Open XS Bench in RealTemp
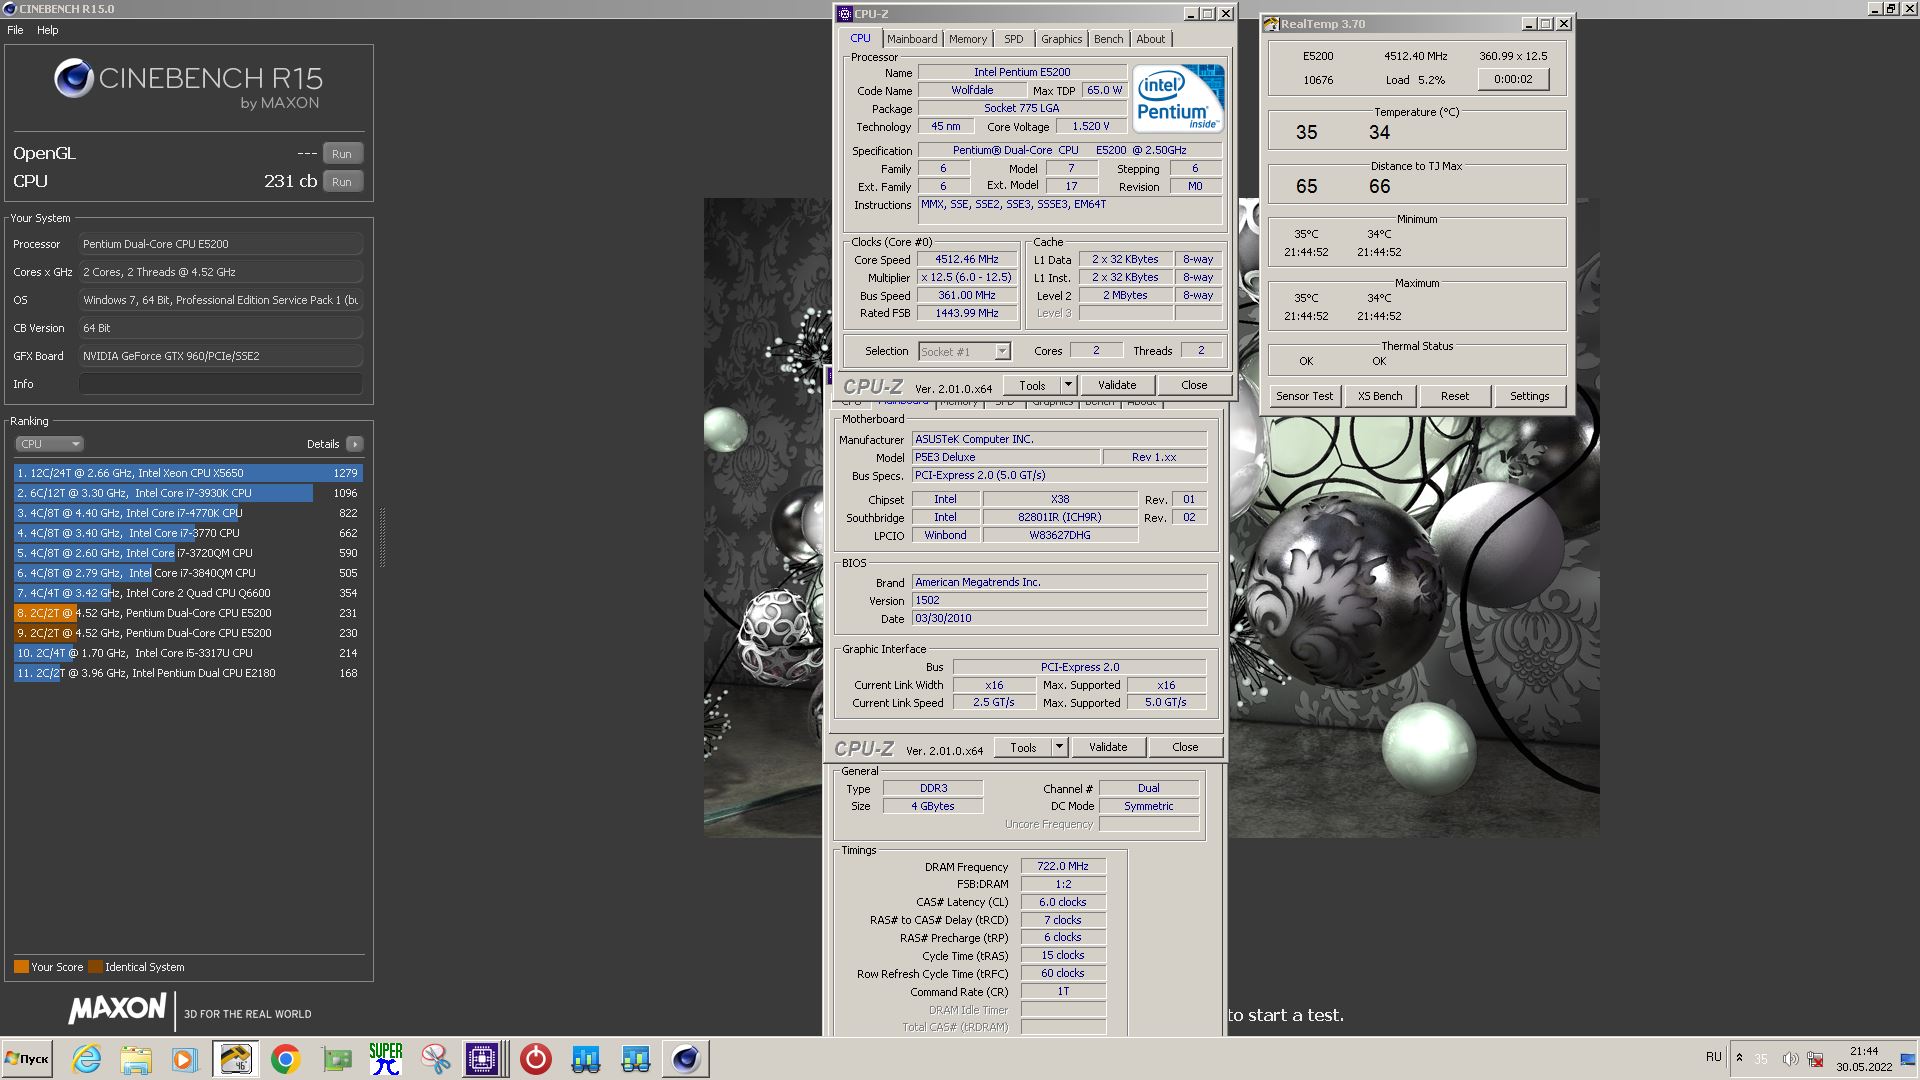 click(x=1380, y=396)
